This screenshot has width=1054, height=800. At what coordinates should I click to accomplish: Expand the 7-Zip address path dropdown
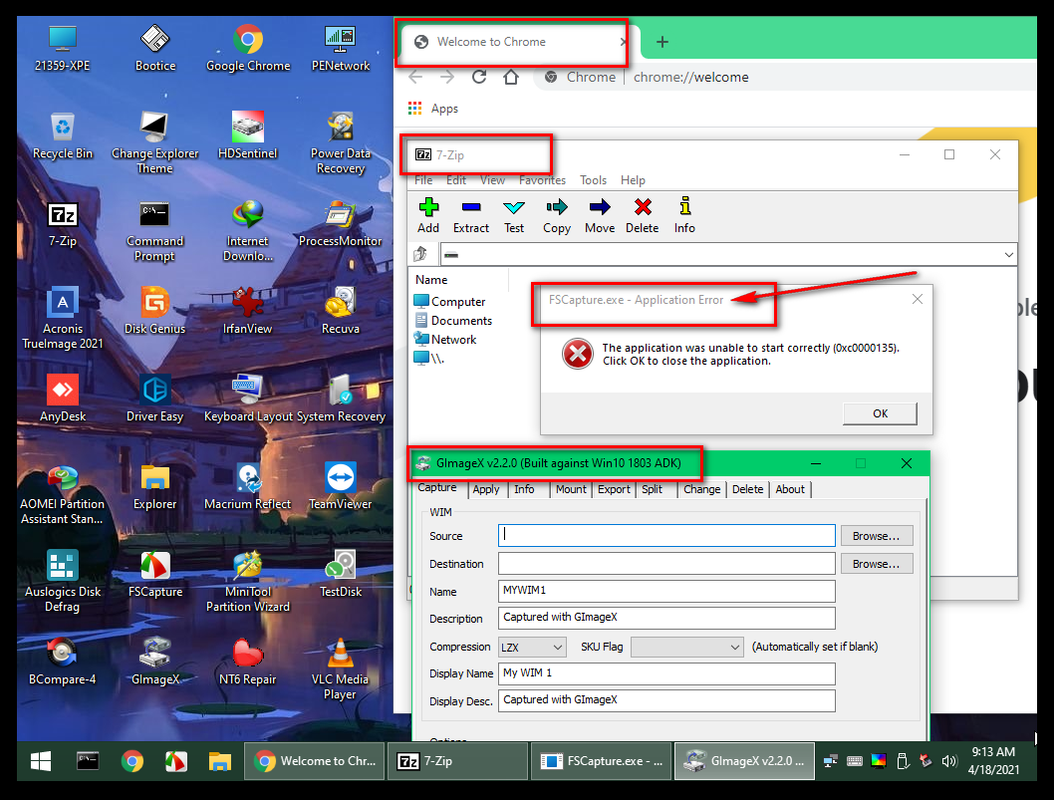tap(1008, 255)
